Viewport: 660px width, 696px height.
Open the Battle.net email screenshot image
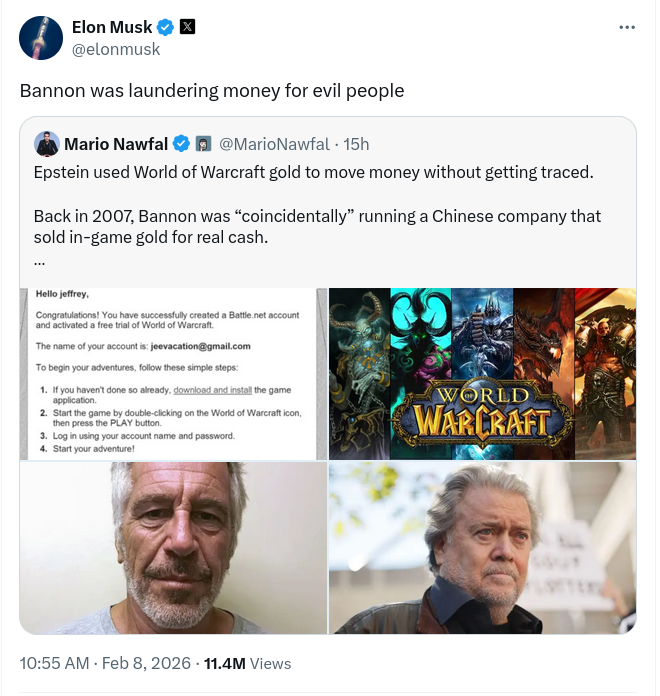pos(174,374)
